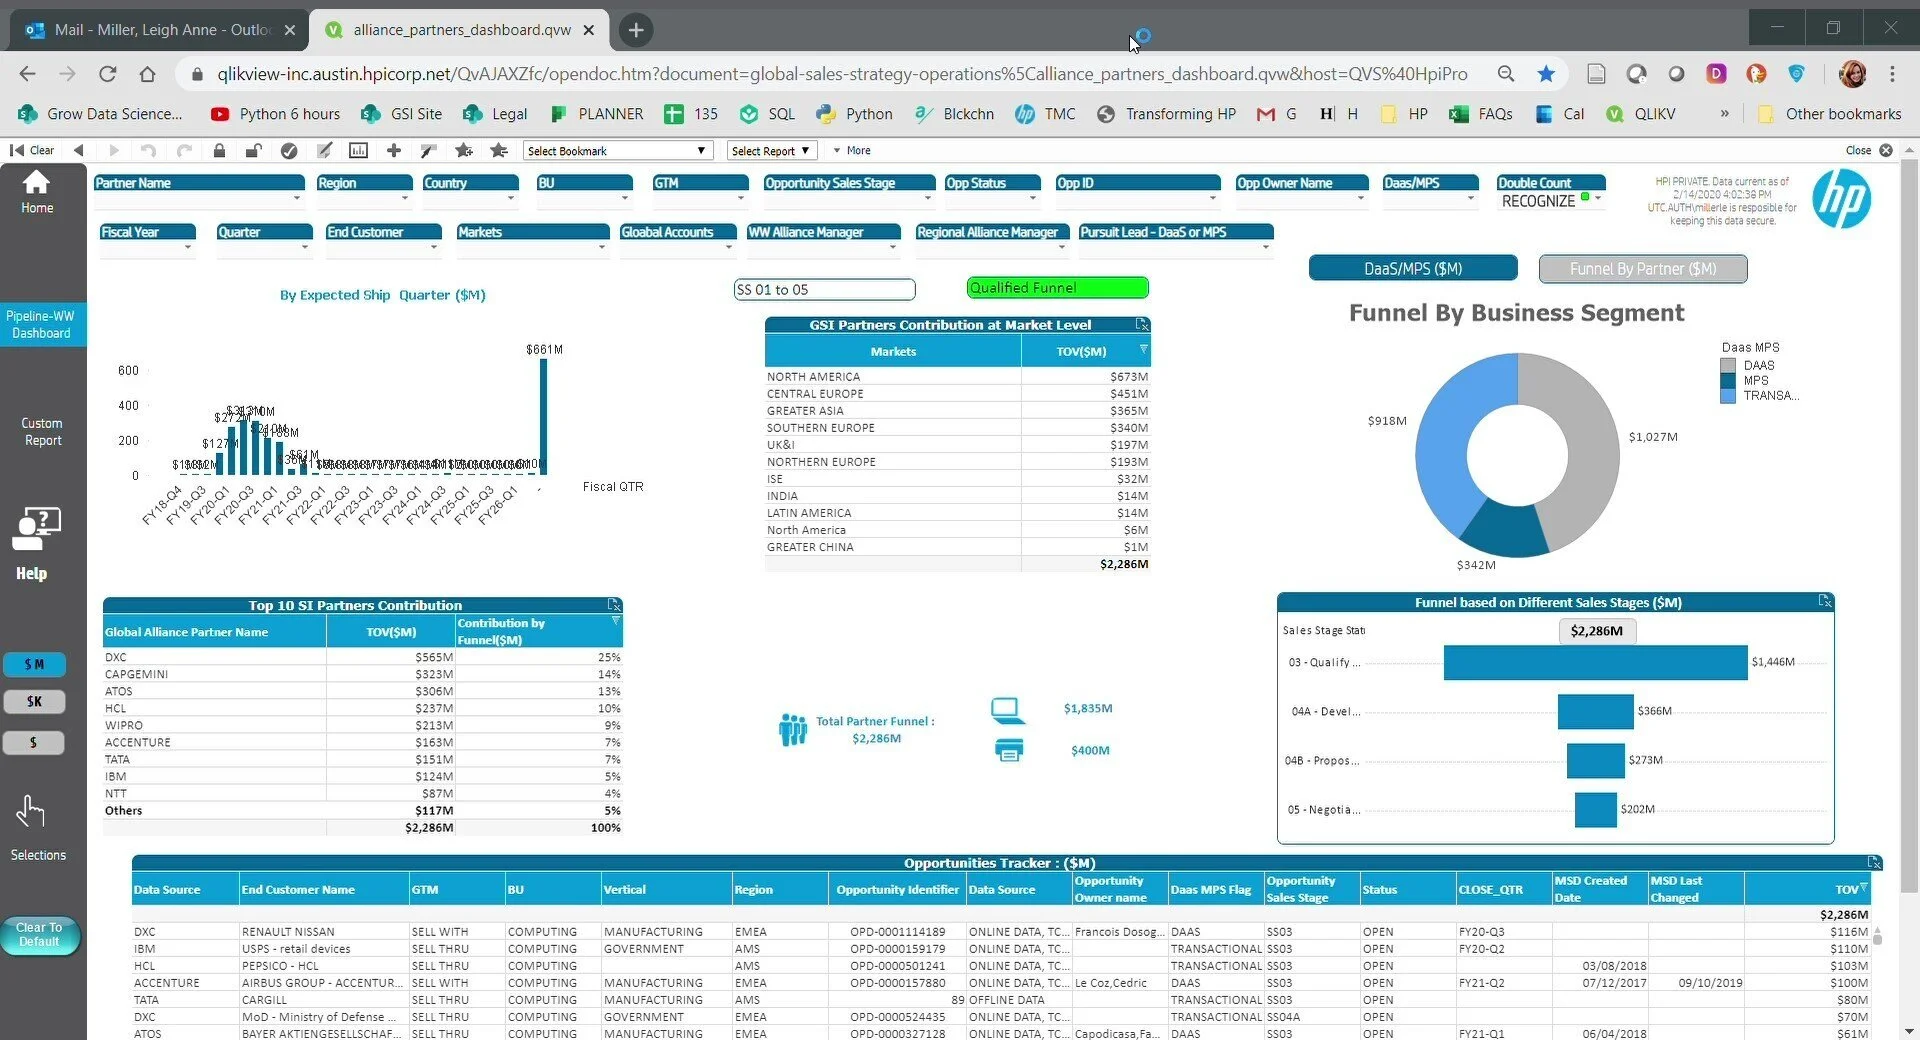The image size is (1920, 1040).
Task: Go back one selection step
Action: pyautogui.click(x=78, y=150)
